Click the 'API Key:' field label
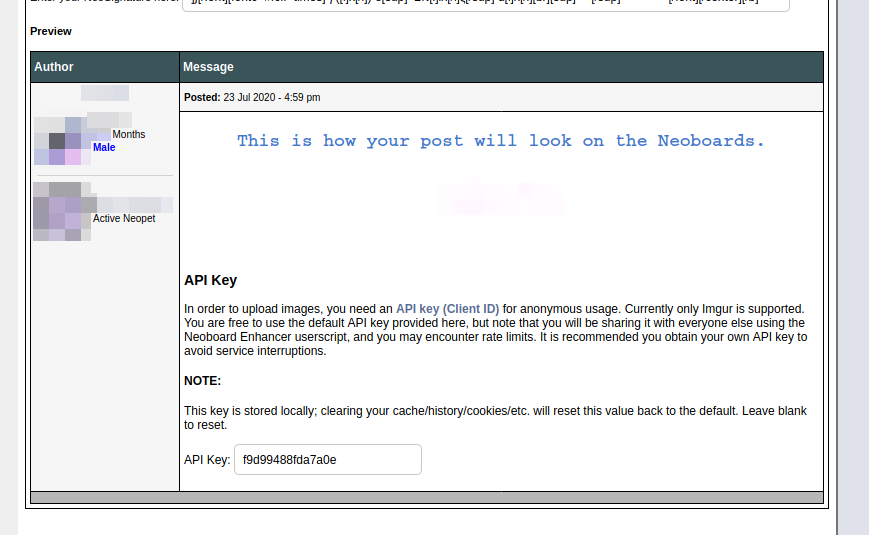869x535 pixels. pos(207,460)
